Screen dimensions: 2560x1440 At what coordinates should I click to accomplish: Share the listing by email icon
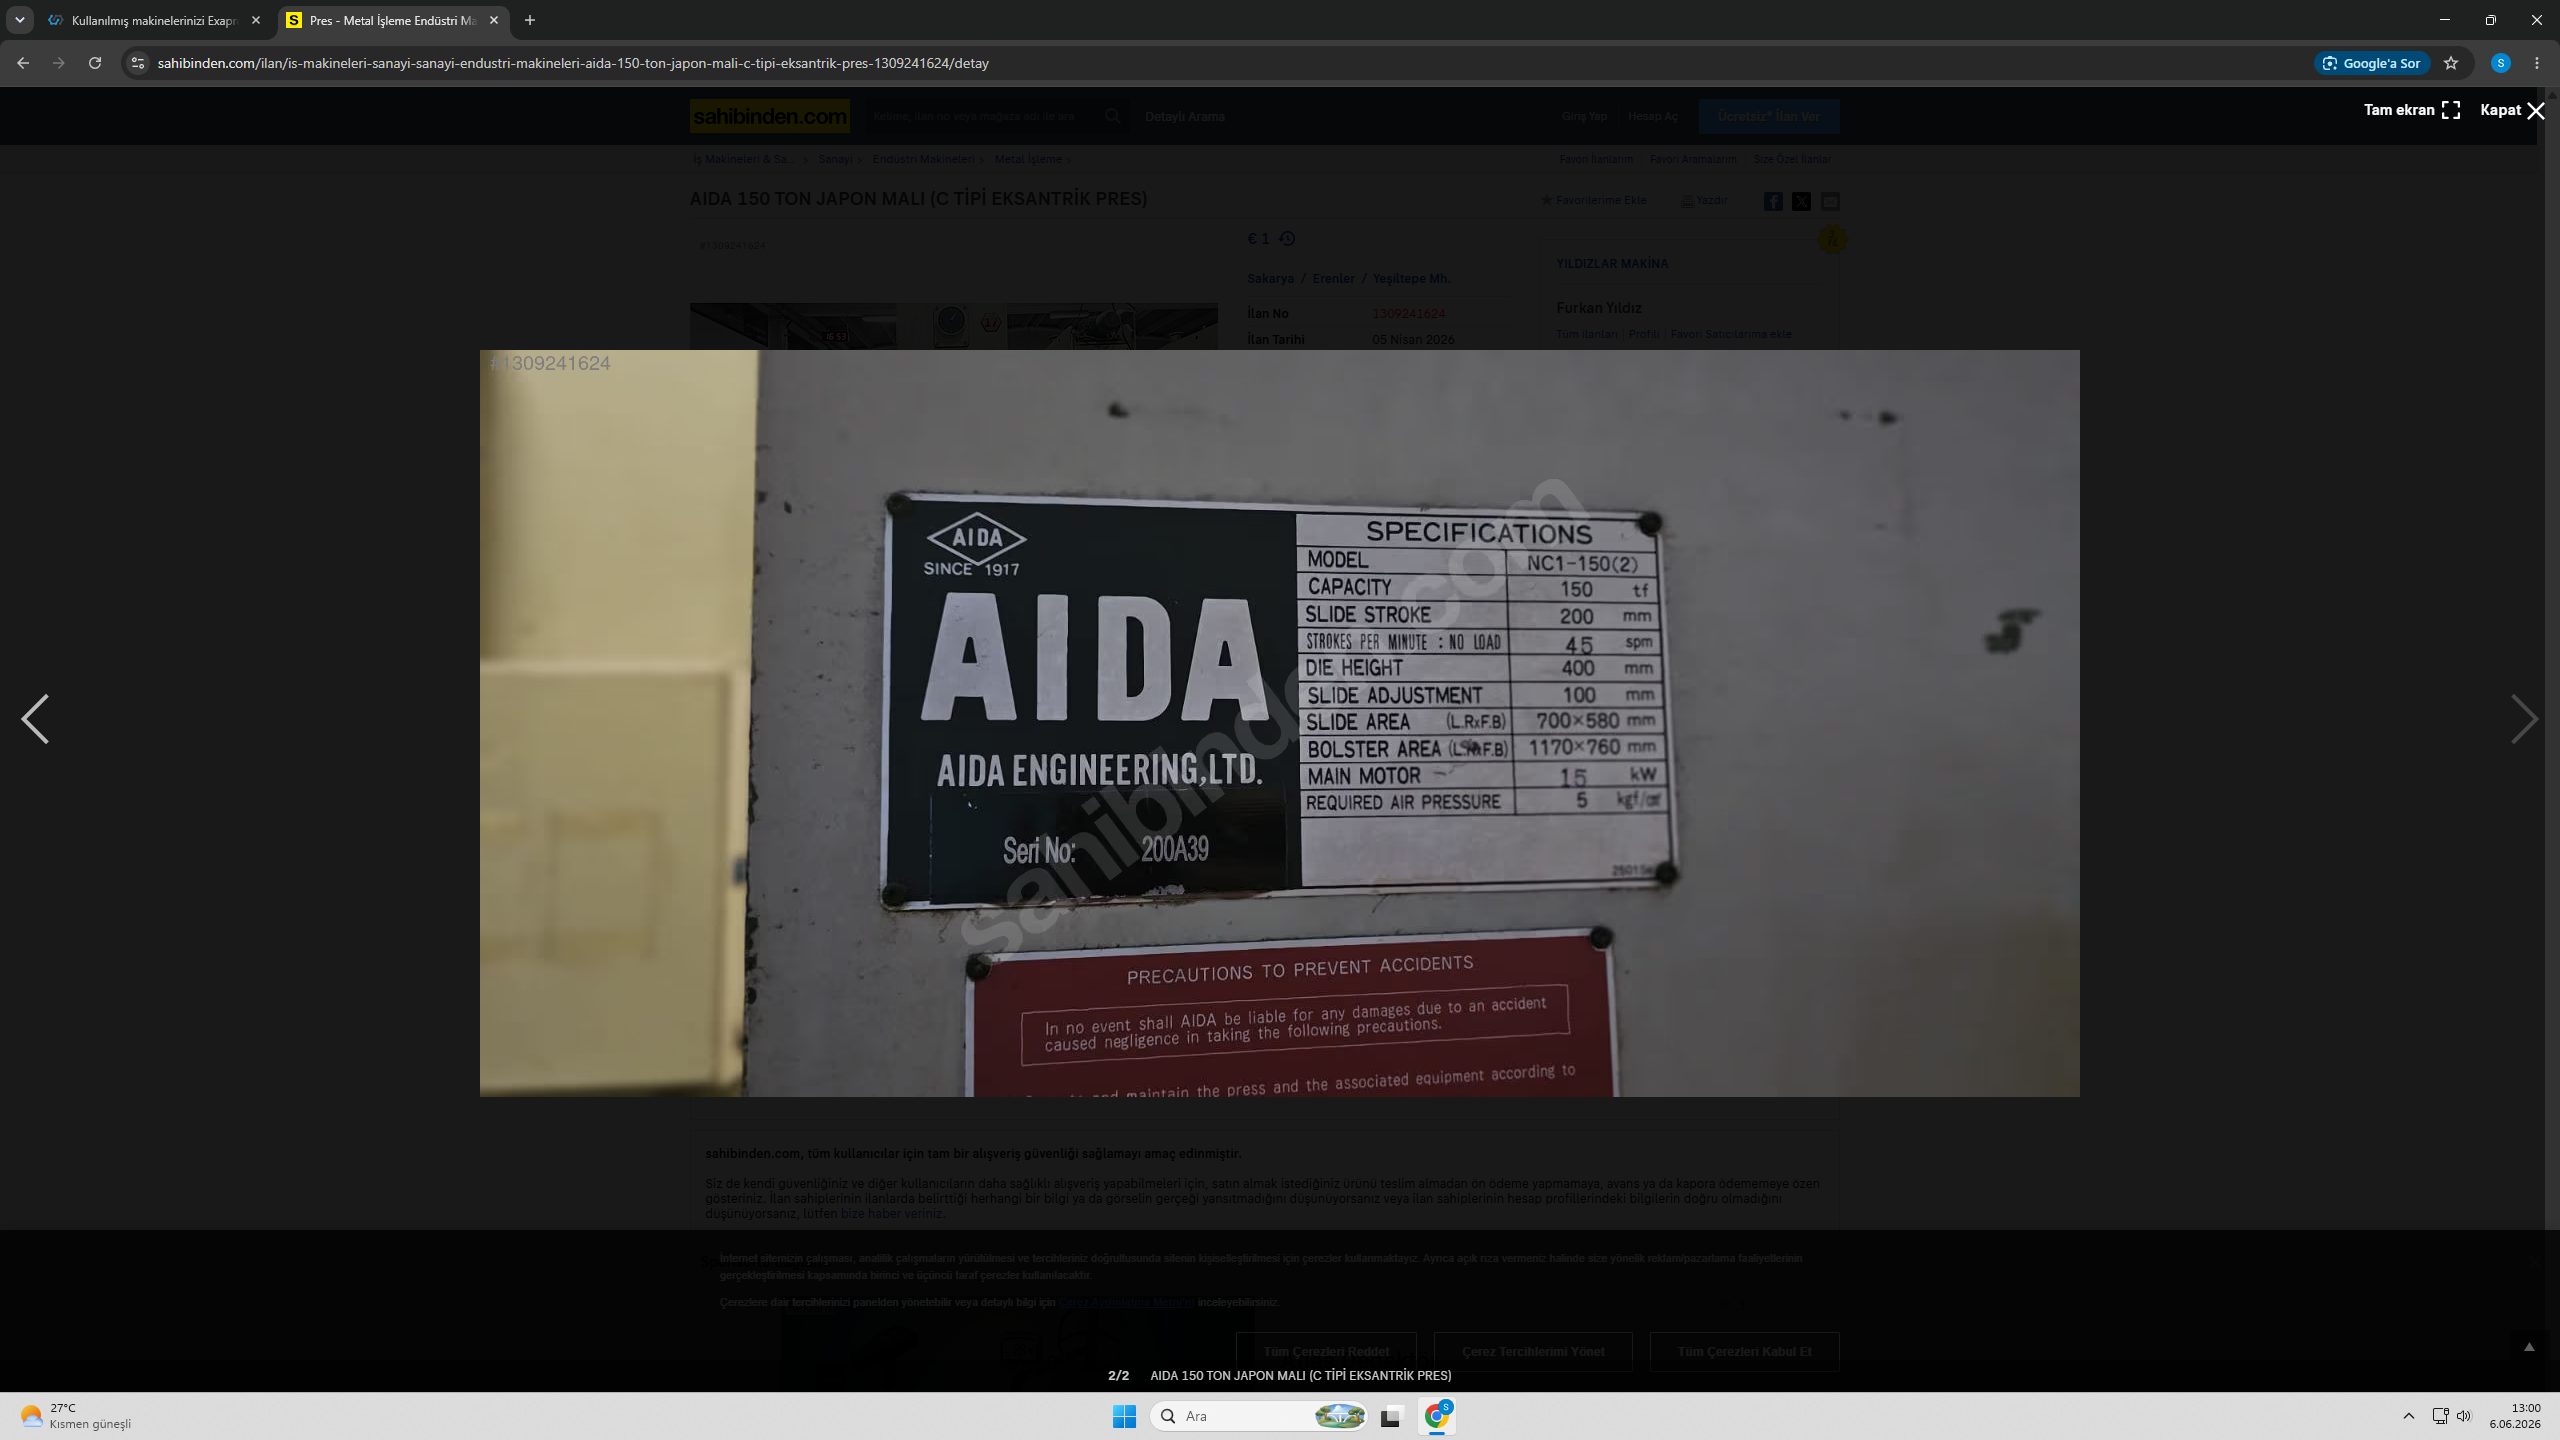[x=1830, y=201]
